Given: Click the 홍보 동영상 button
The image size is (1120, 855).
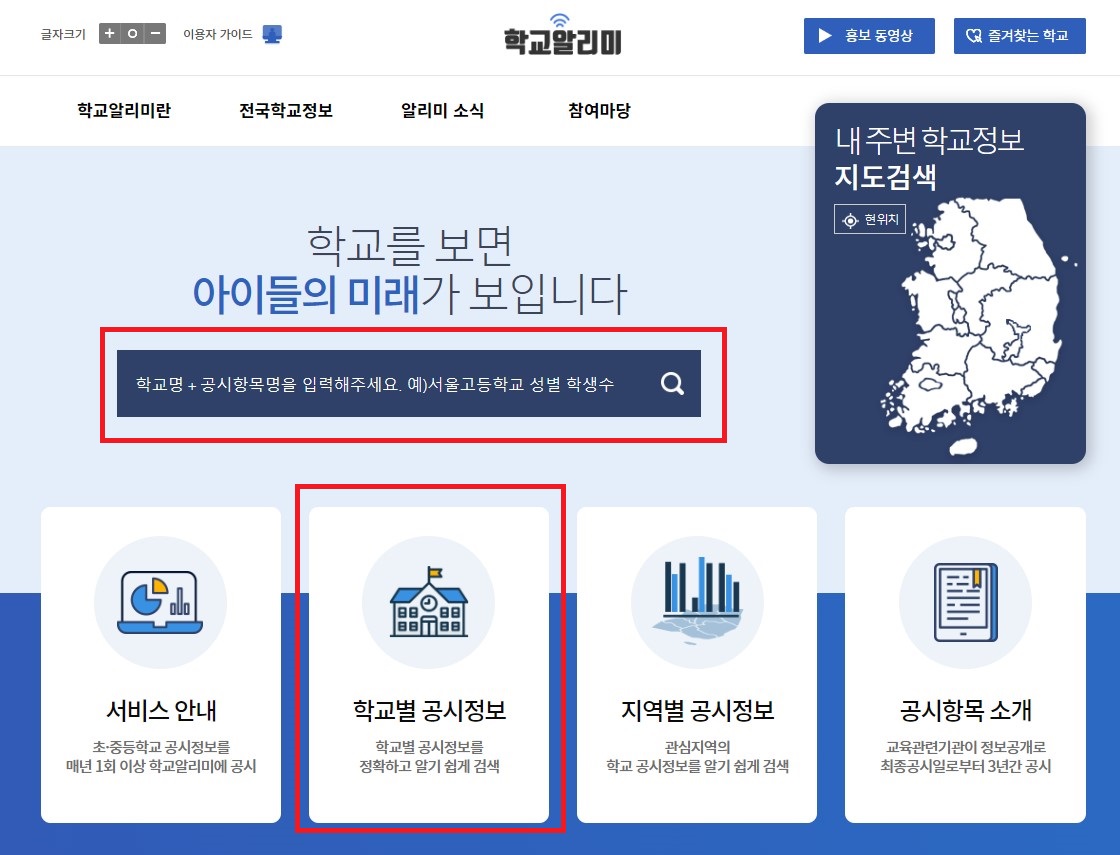Looking at the screenshot, I should tap(868, 36).
